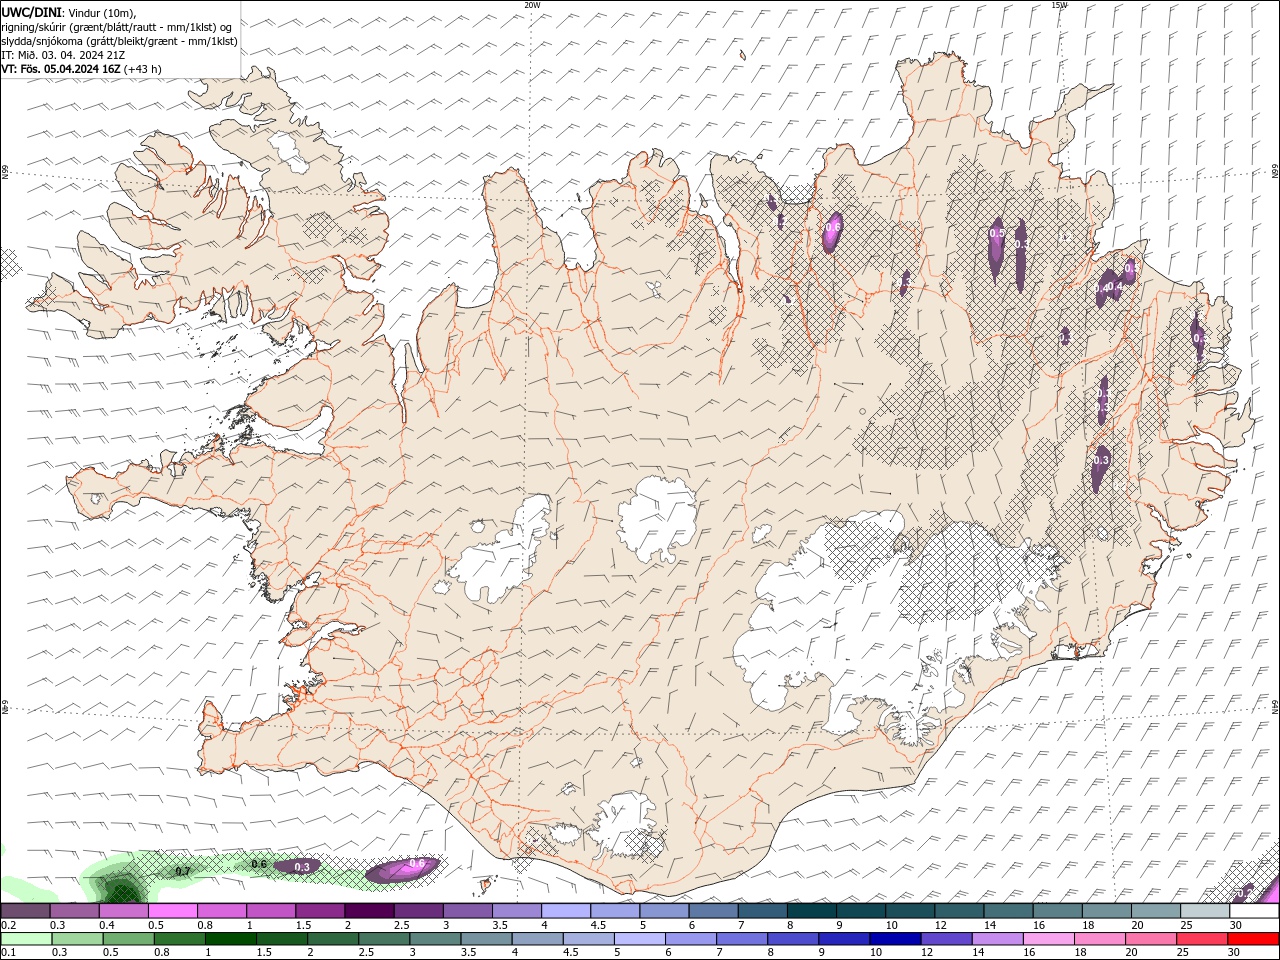This screenshot has height=960, width=1280.
Task: Click the 15W longitude label
Action: (1059, 5)
